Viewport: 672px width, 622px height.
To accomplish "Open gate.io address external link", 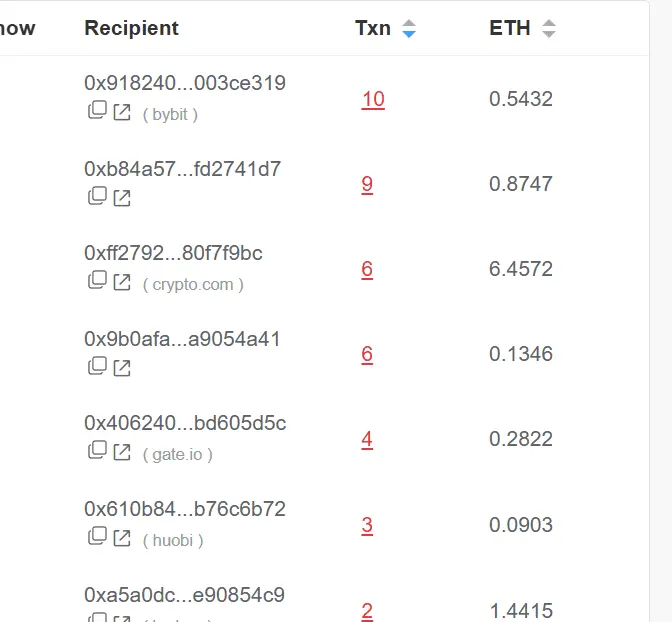I will point(122,452).
